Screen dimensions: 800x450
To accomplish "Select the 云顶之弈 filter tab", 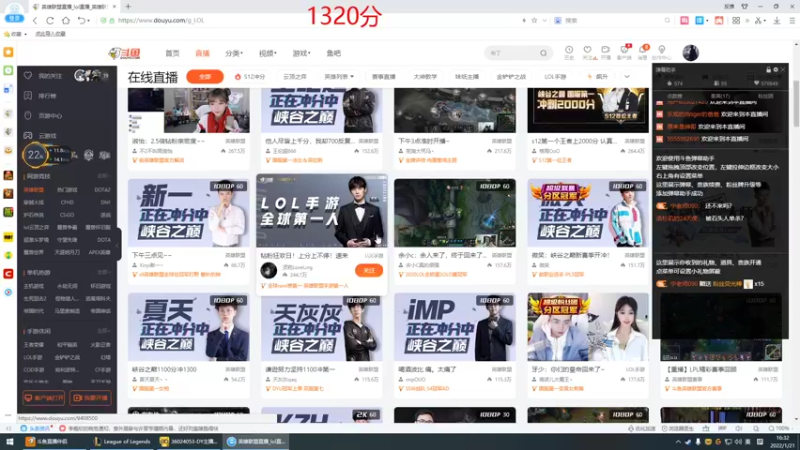I will [x=295, y=77].
